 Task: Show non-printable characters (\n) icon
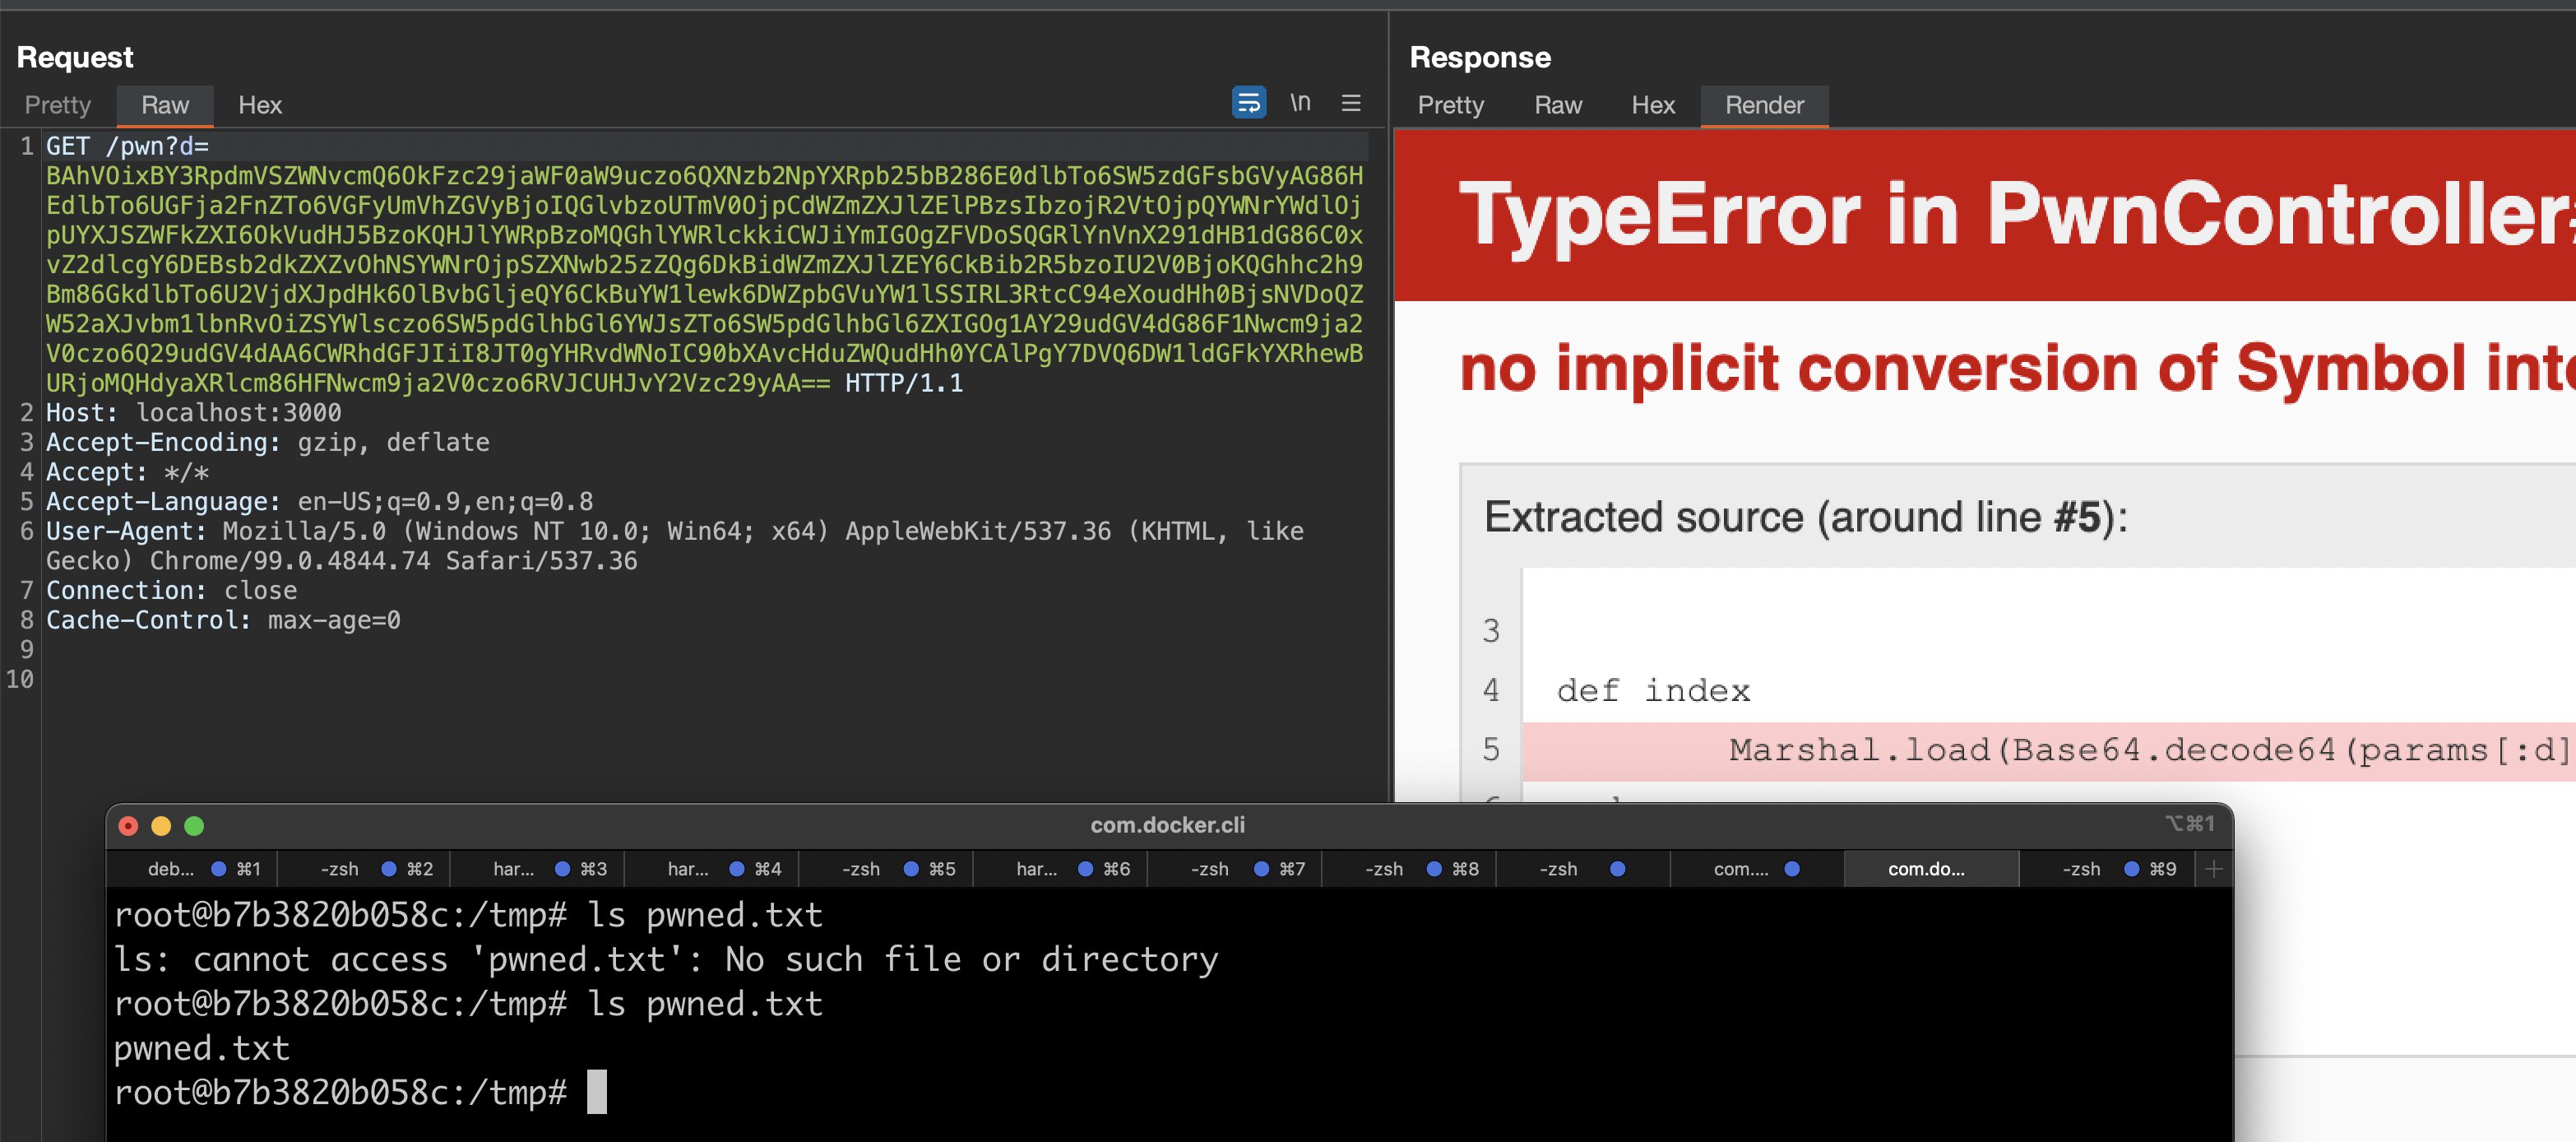[x=1299, y=103]
